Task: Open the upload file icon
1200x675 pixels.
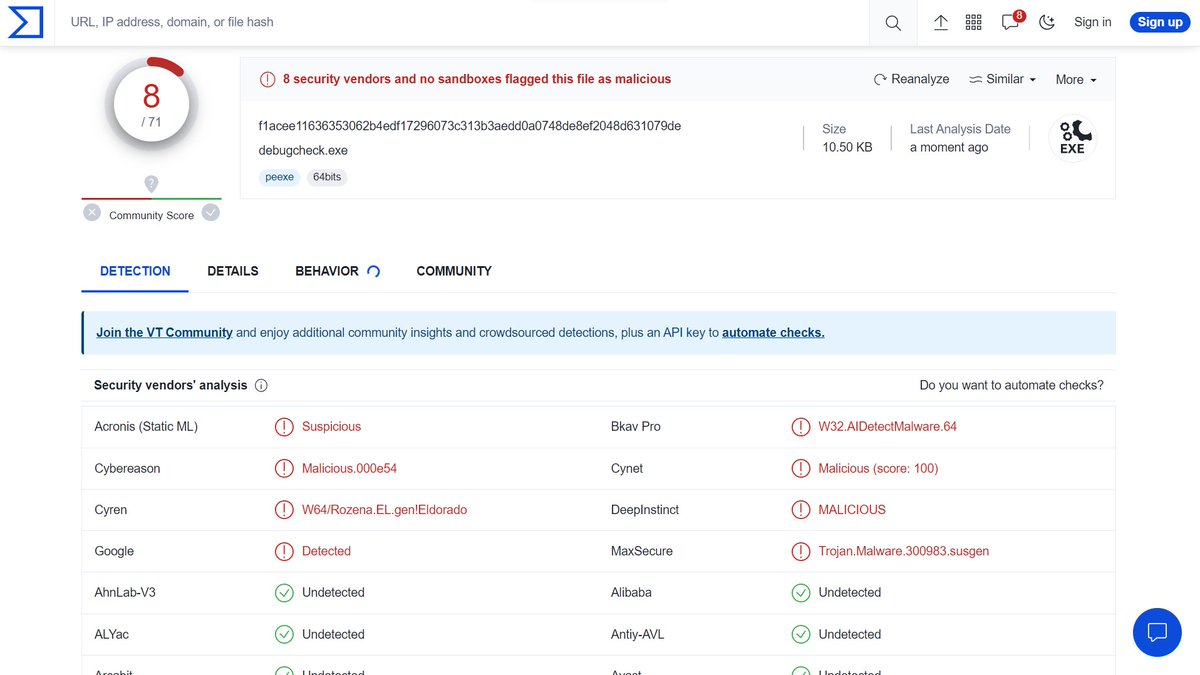Action: click(x=941, y=22)
